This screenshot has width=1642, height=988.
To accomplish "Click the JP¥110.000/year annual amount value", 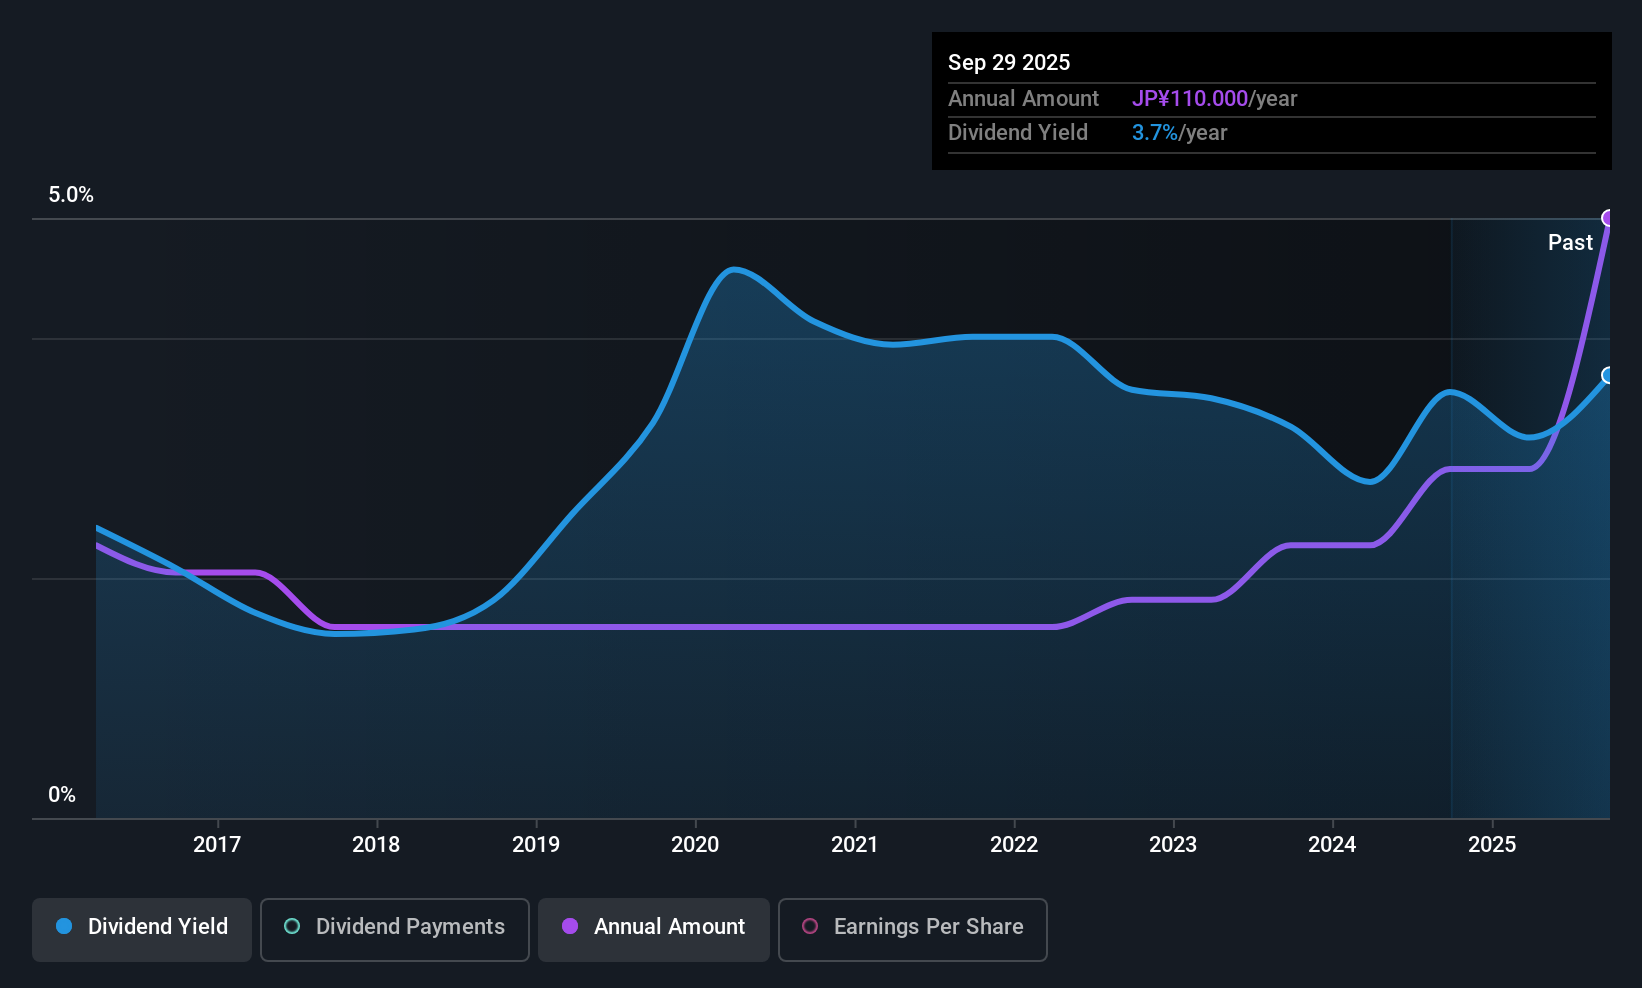I will pyautogui.click(x=1214, y=99).
